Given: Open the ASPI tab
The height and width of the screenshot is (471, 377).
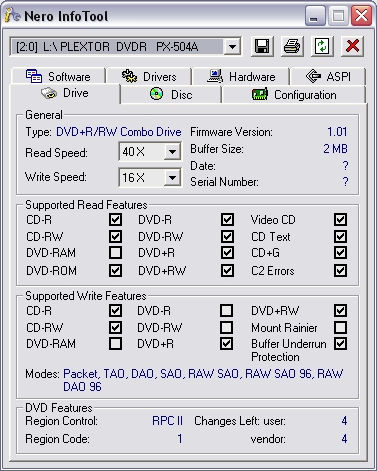Looking at the screenshot, I should pyautogui.click(x=328, y=76).
